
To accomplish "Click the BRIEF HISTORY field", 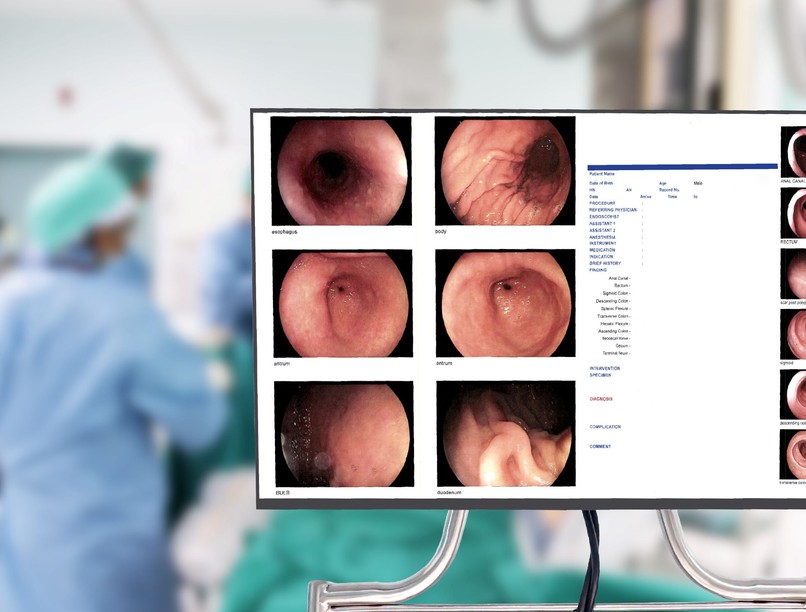I will [x=605, y=263].
